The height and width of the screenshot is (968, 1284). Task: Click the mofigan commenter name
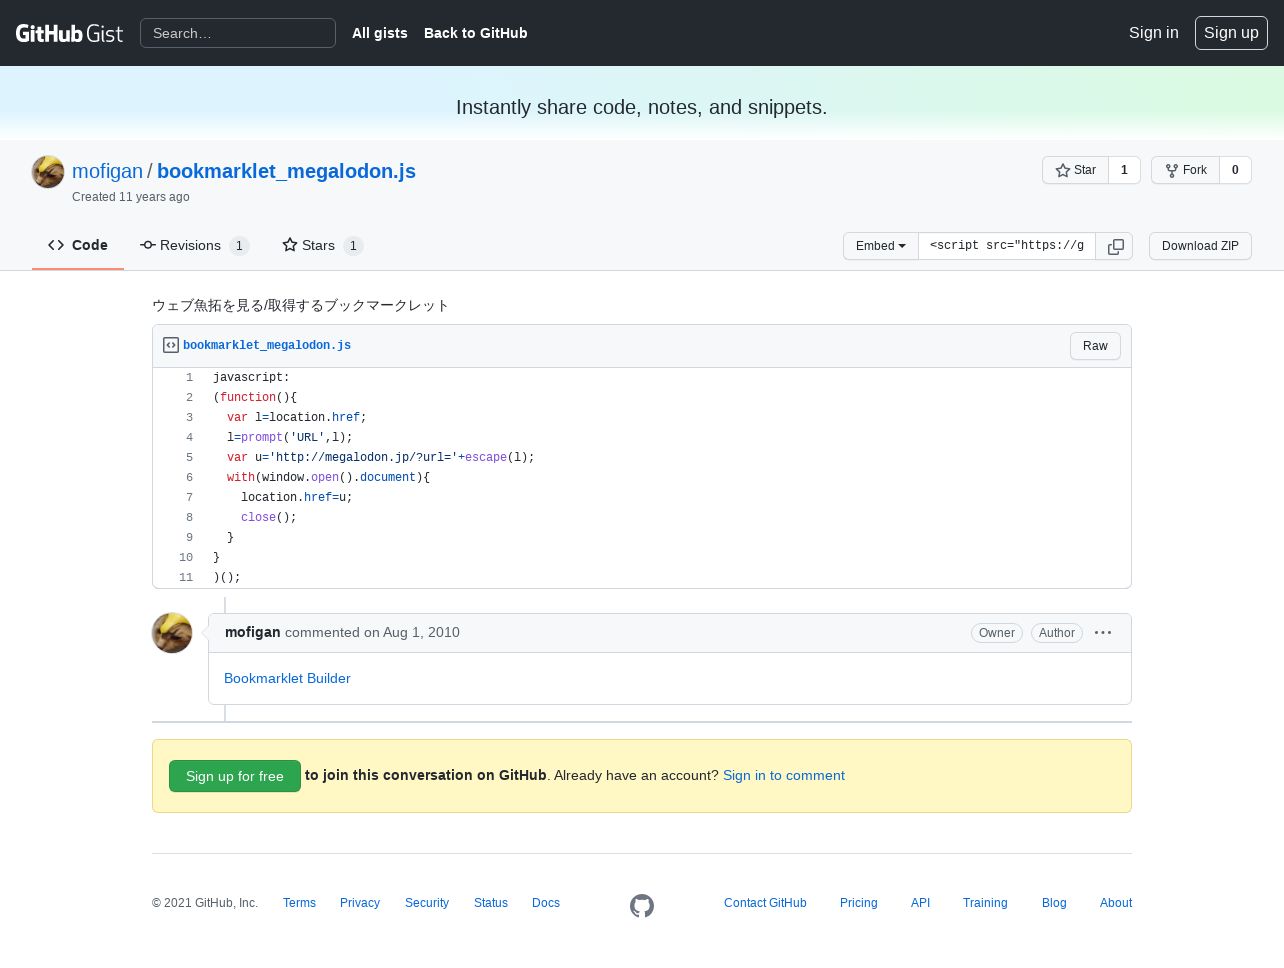point(253,632)
